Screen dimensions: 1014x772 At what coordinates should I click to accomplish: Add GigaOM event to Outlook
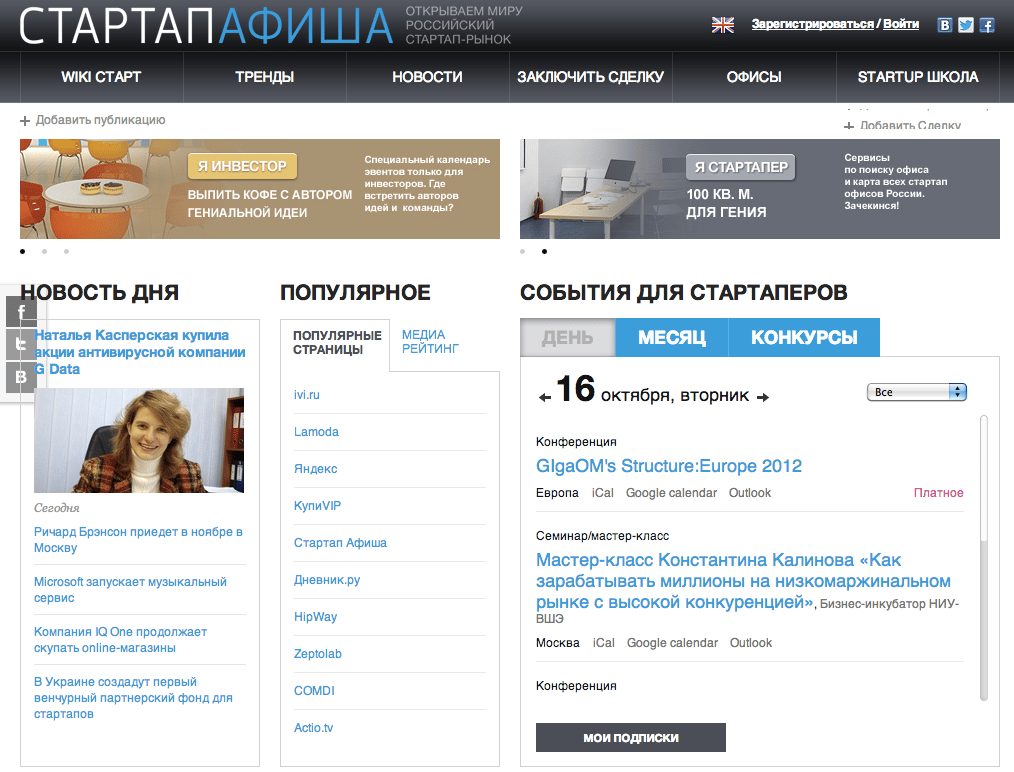(750, 493)
